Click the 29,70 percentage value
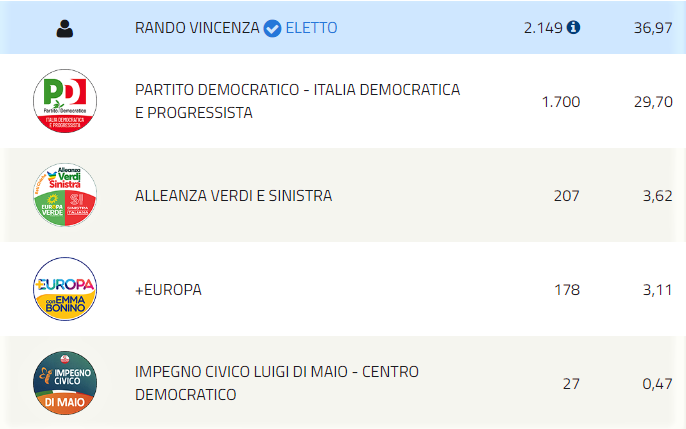 (x=653, y=101)
